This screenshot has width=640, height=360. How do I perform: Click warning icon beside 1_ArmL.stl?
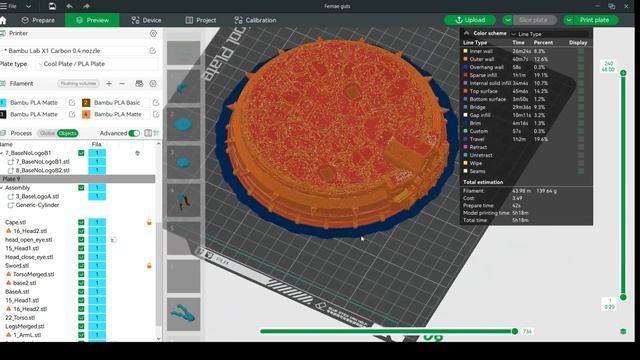tap(8, 335)
